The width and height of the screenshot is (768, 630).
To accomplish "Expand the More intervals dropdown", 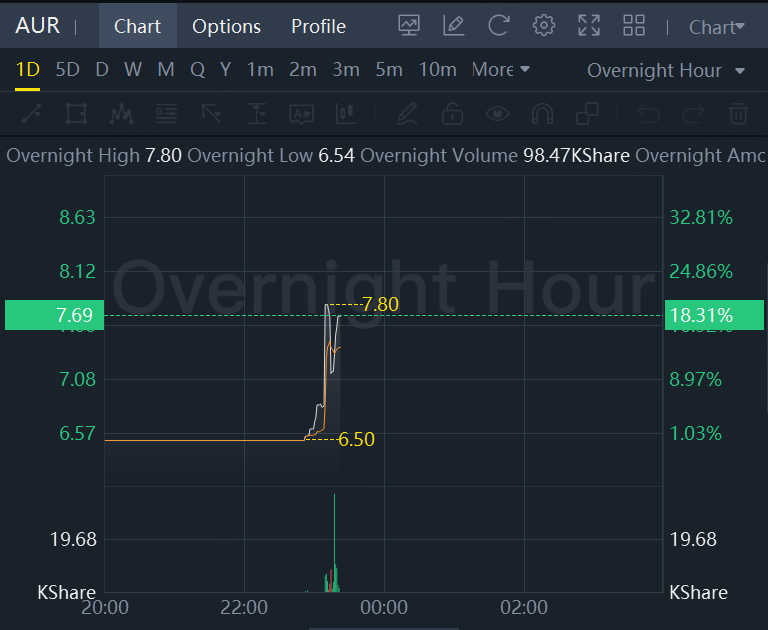I will (501, 70).
